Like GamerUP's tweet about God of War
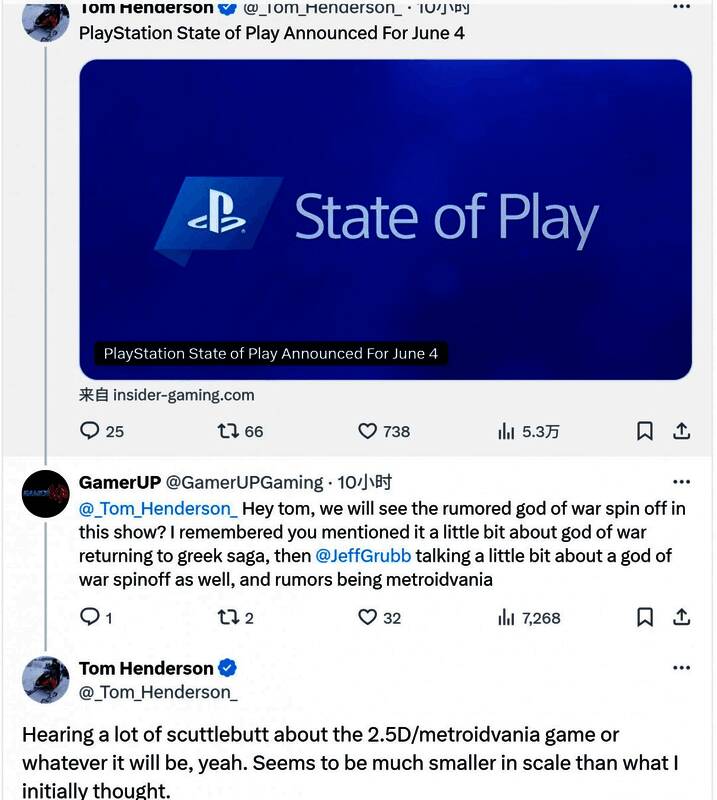Image resolution: width=717 pixels, height=800 pixels. click(x=368, y=617)
